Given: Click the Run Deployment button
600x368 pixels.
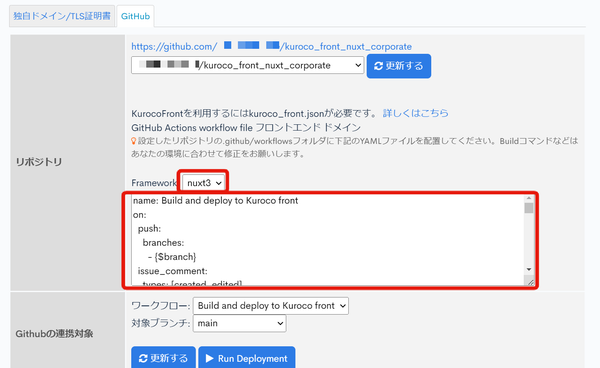Looking at the screenshot, I should [247, 358].
